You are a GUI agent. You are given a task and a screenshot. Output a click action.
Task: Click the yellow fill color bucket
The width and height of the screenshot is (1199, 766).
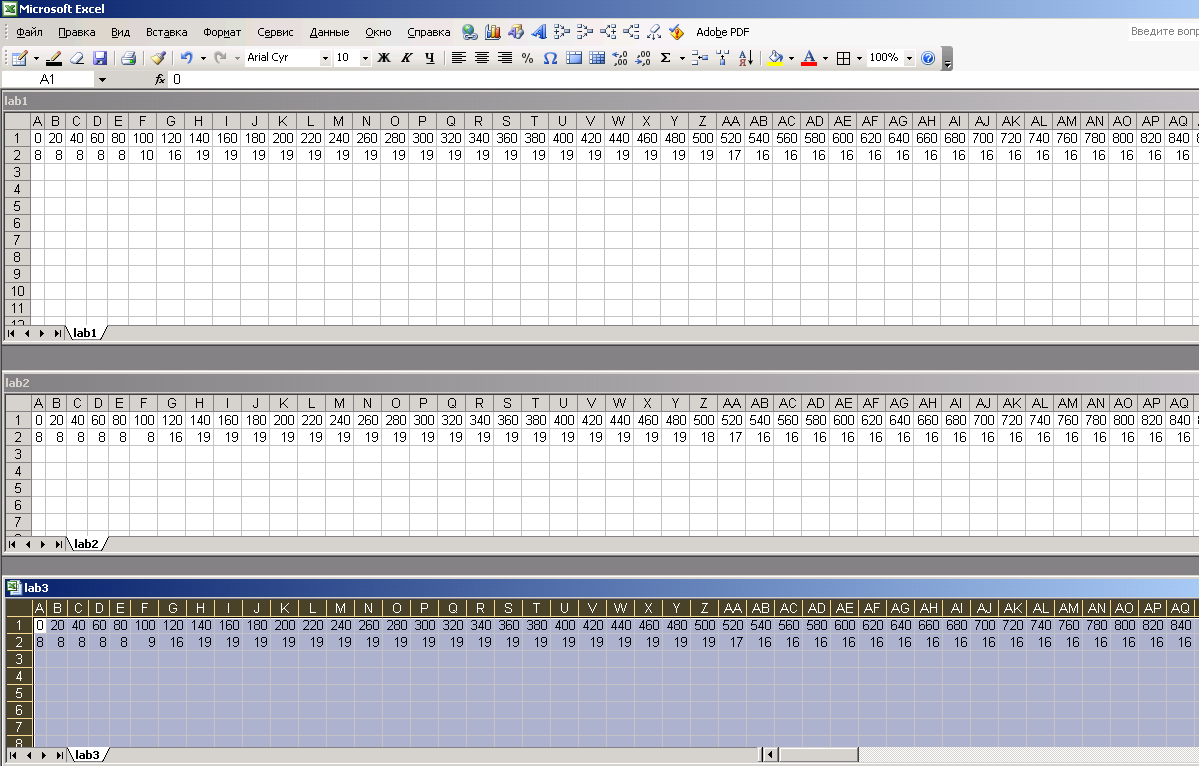775,58
